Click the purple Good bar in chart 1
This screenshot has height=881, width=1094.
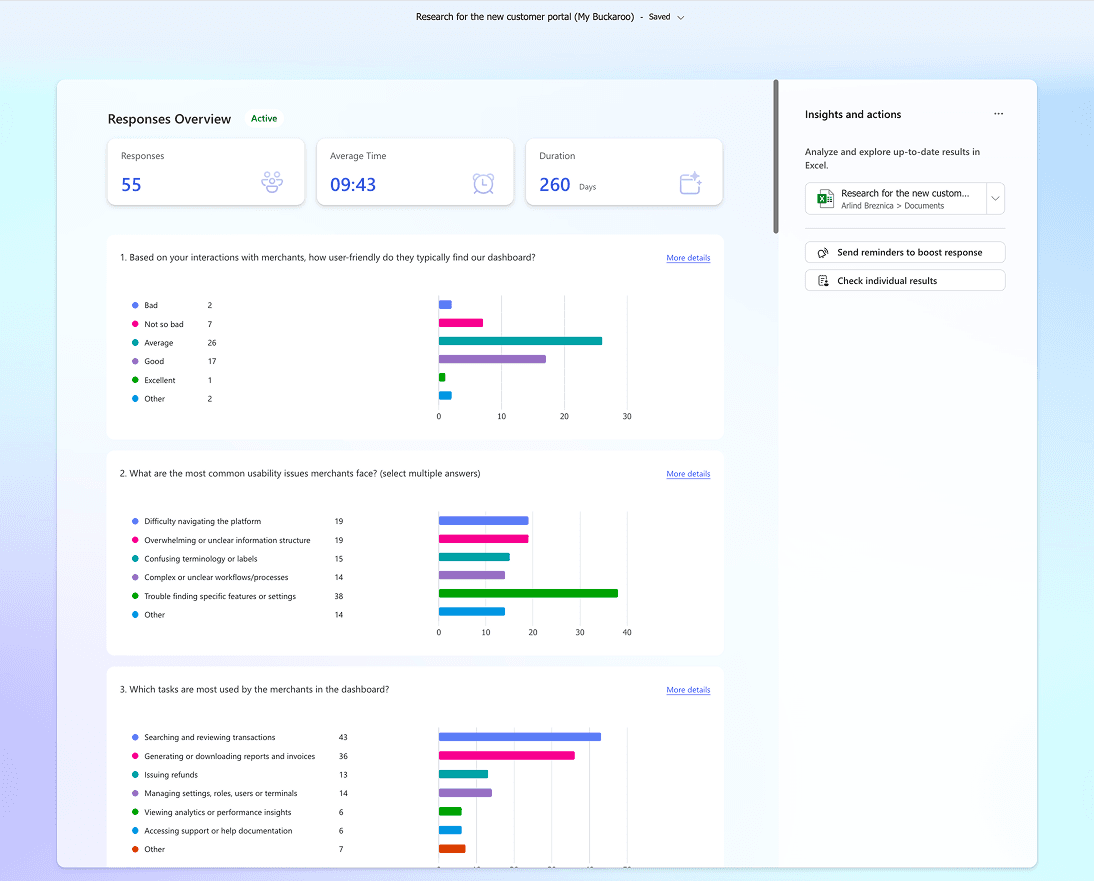[493, 359]
